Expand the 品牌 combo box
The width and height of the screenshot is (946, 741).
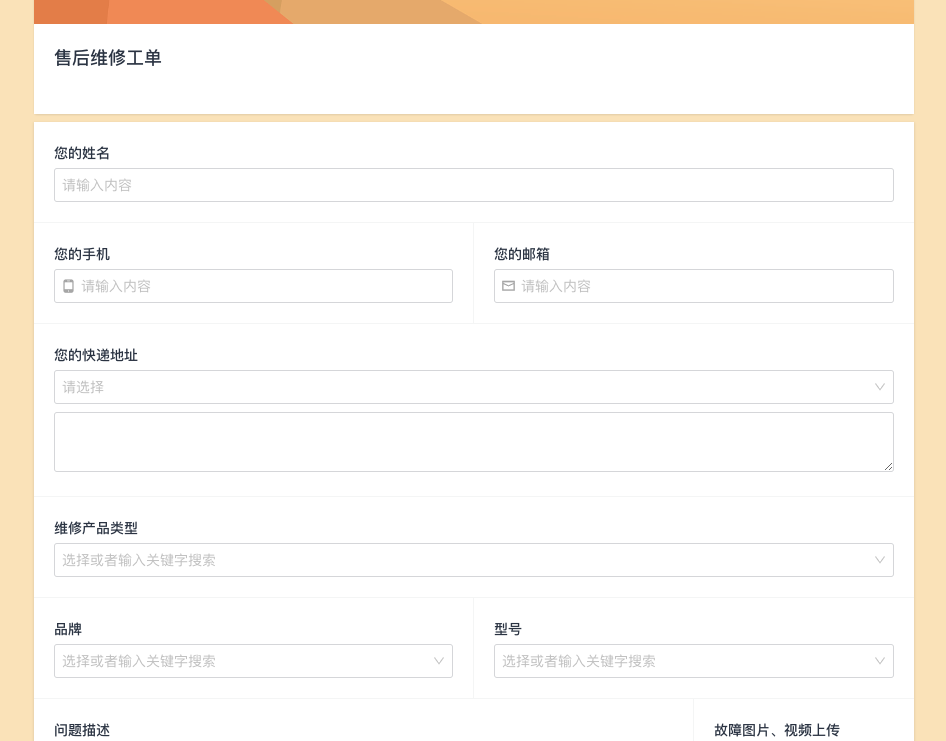[253, 661]
